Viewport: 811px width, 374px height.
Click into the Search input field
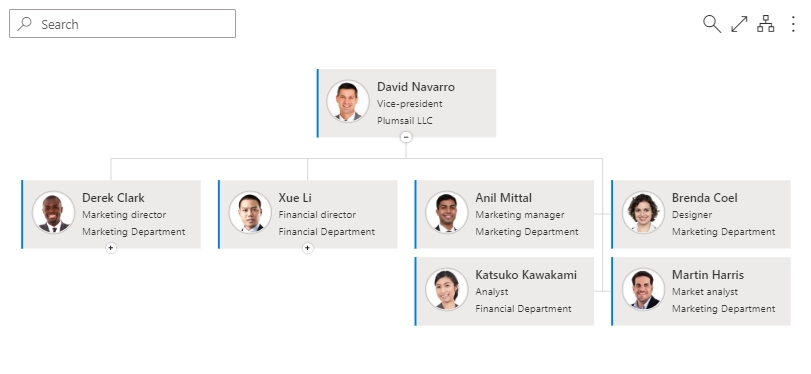[x=123, y=24]
